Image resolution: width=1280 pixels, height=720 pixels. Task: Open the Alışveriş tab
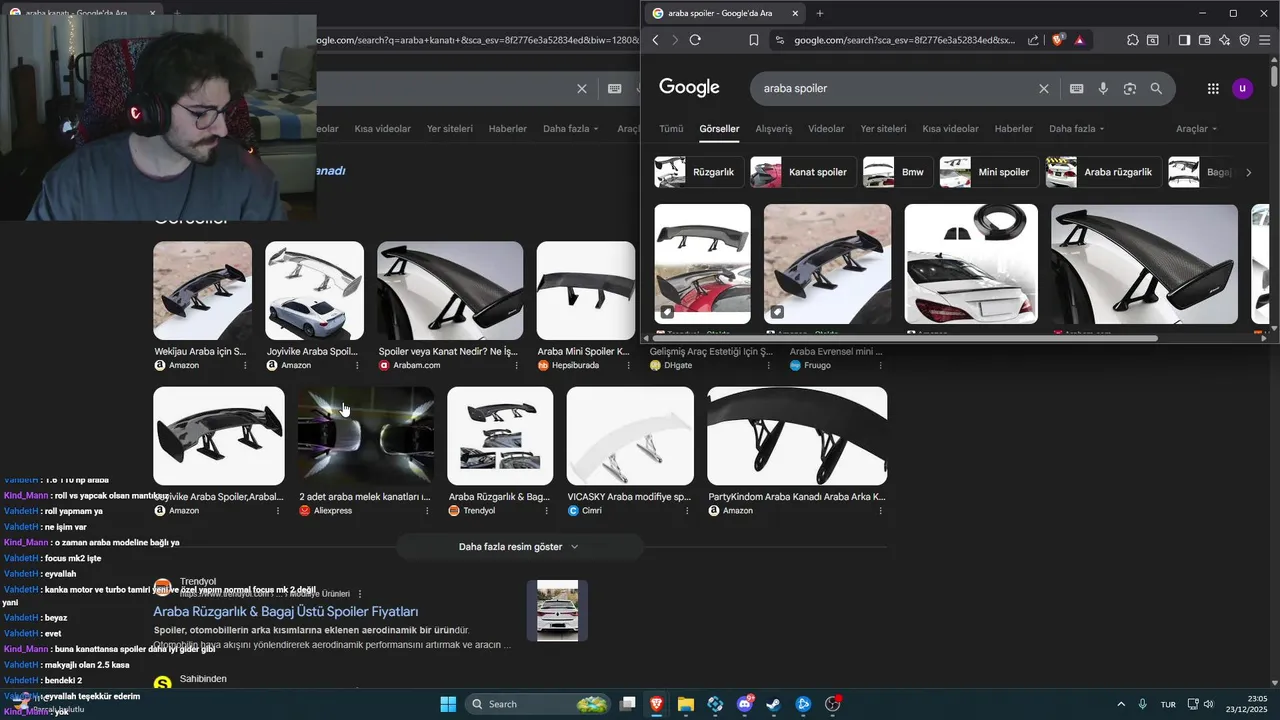coord(773,129)
